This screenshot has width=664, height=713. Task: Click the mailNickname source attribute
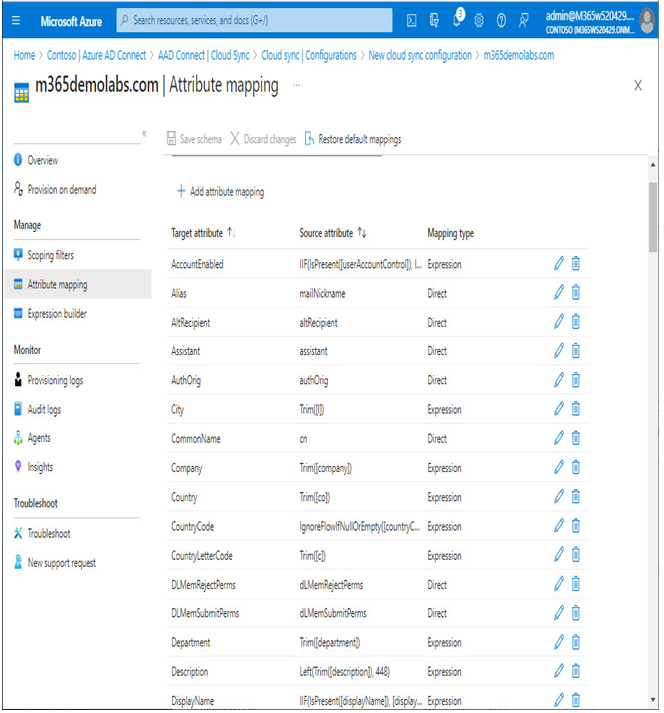click(x=322, y=294)
